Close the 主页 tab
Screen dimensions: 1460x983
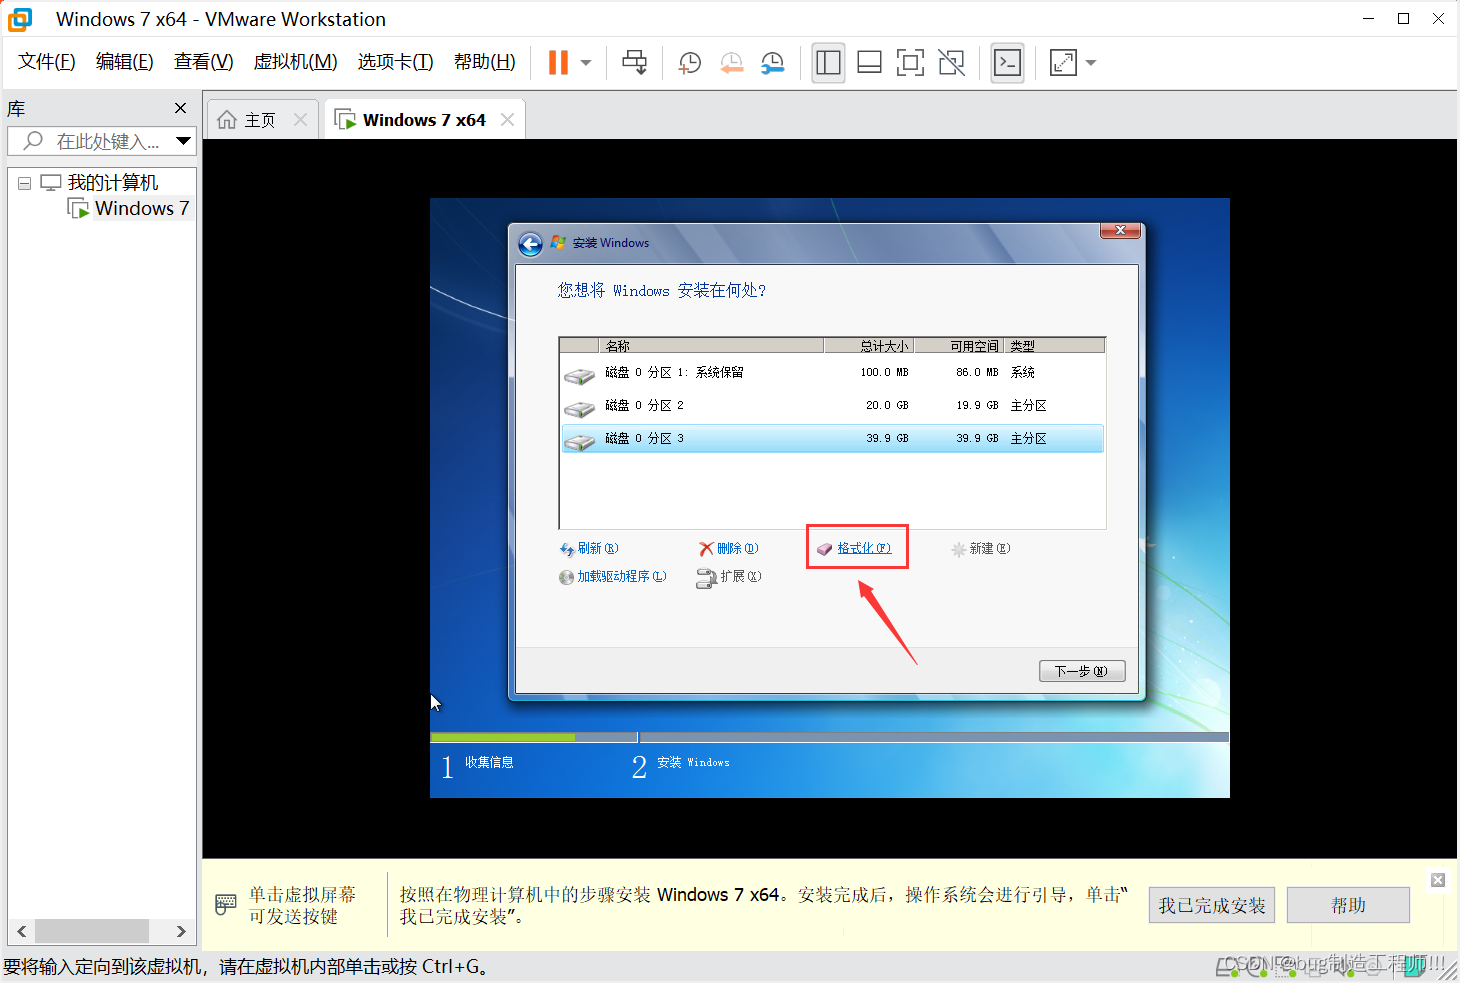click(300, 120)
